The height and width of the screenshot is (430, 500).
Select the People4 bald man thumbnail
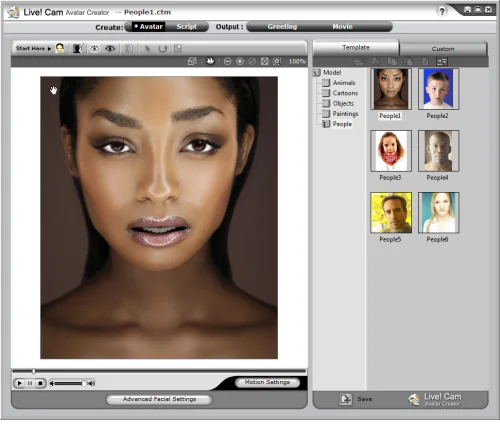pyautogui.click(x=439, y=151)
